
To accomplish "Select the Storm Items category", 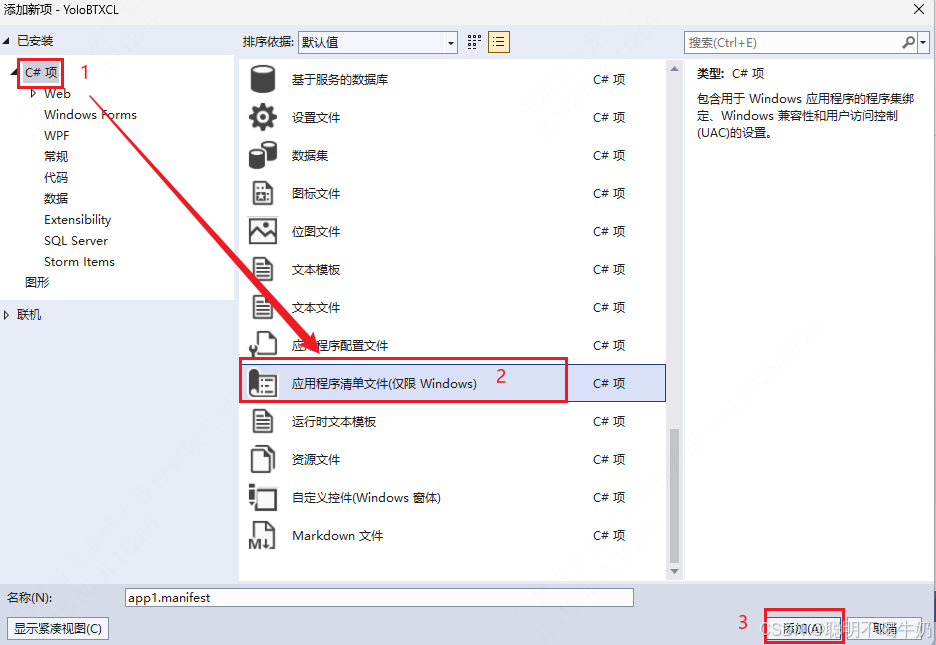I will click(79, 261).
